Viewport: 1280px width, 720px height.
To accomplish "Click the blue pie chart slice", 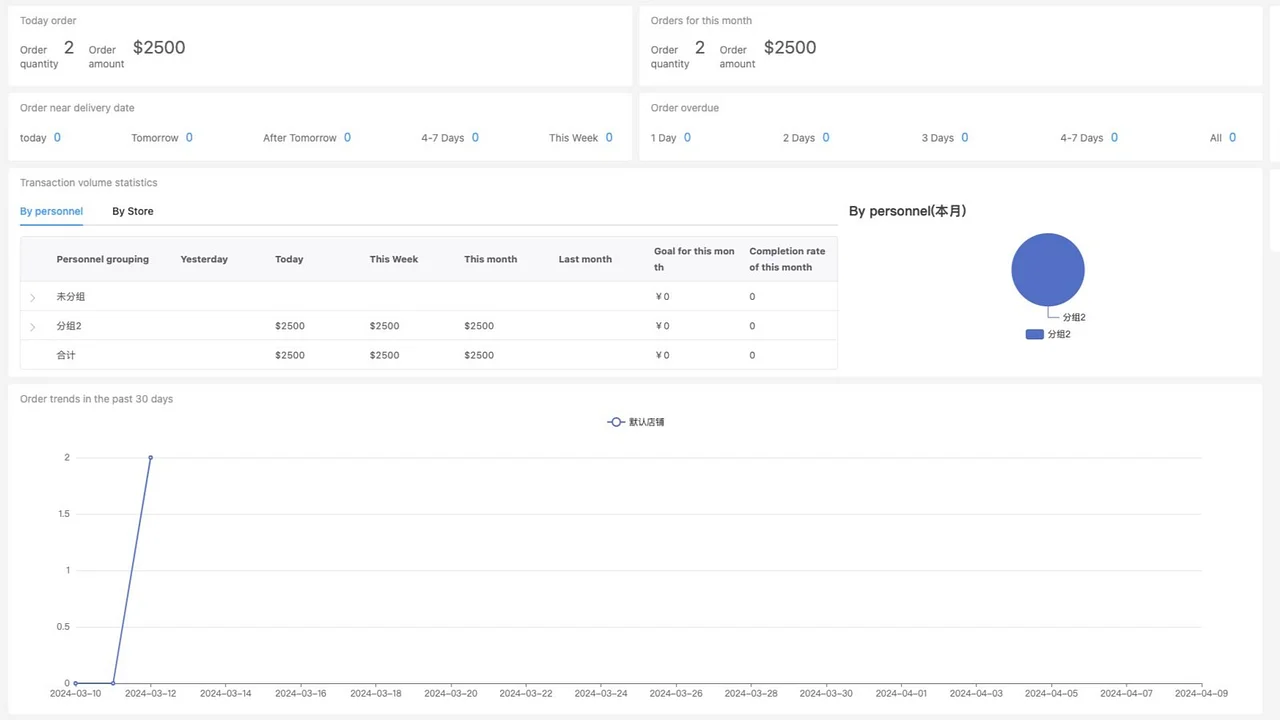I will tap(1047, 269).
